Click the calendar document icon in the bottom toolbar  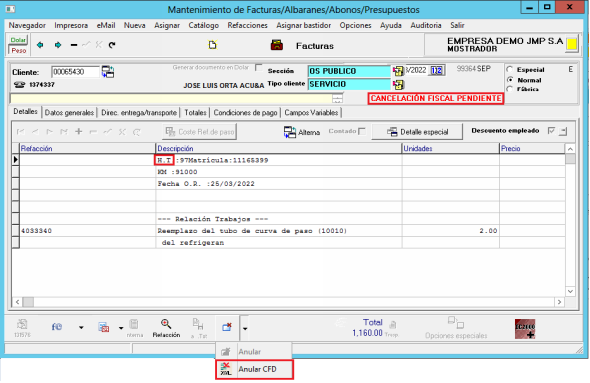tap(103, 327)
